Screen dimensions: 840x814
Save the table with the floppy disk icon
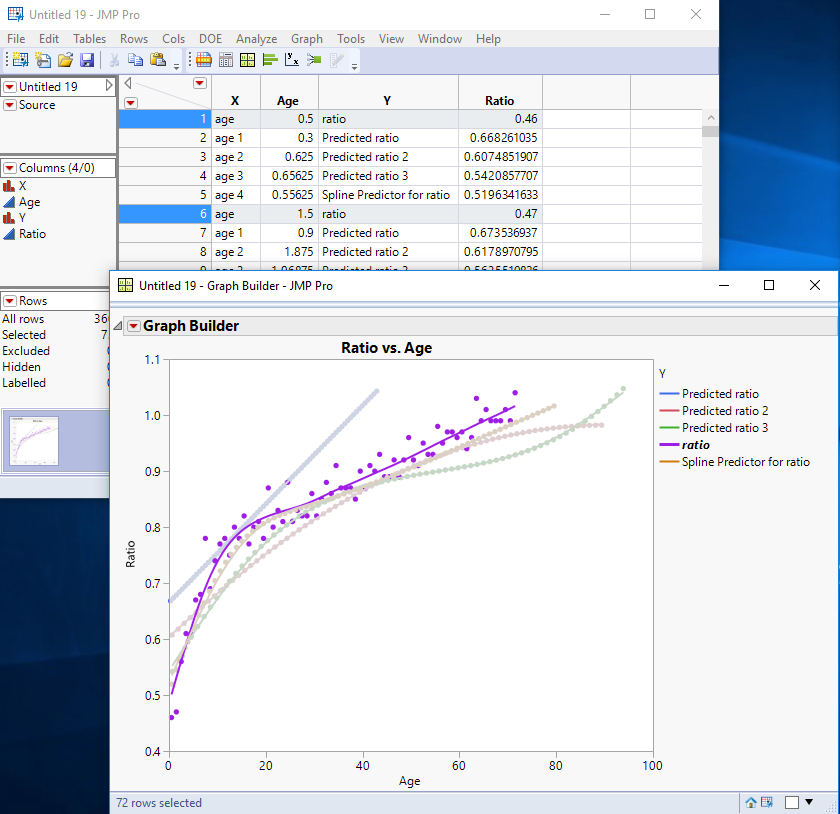[x=87, y=61]
